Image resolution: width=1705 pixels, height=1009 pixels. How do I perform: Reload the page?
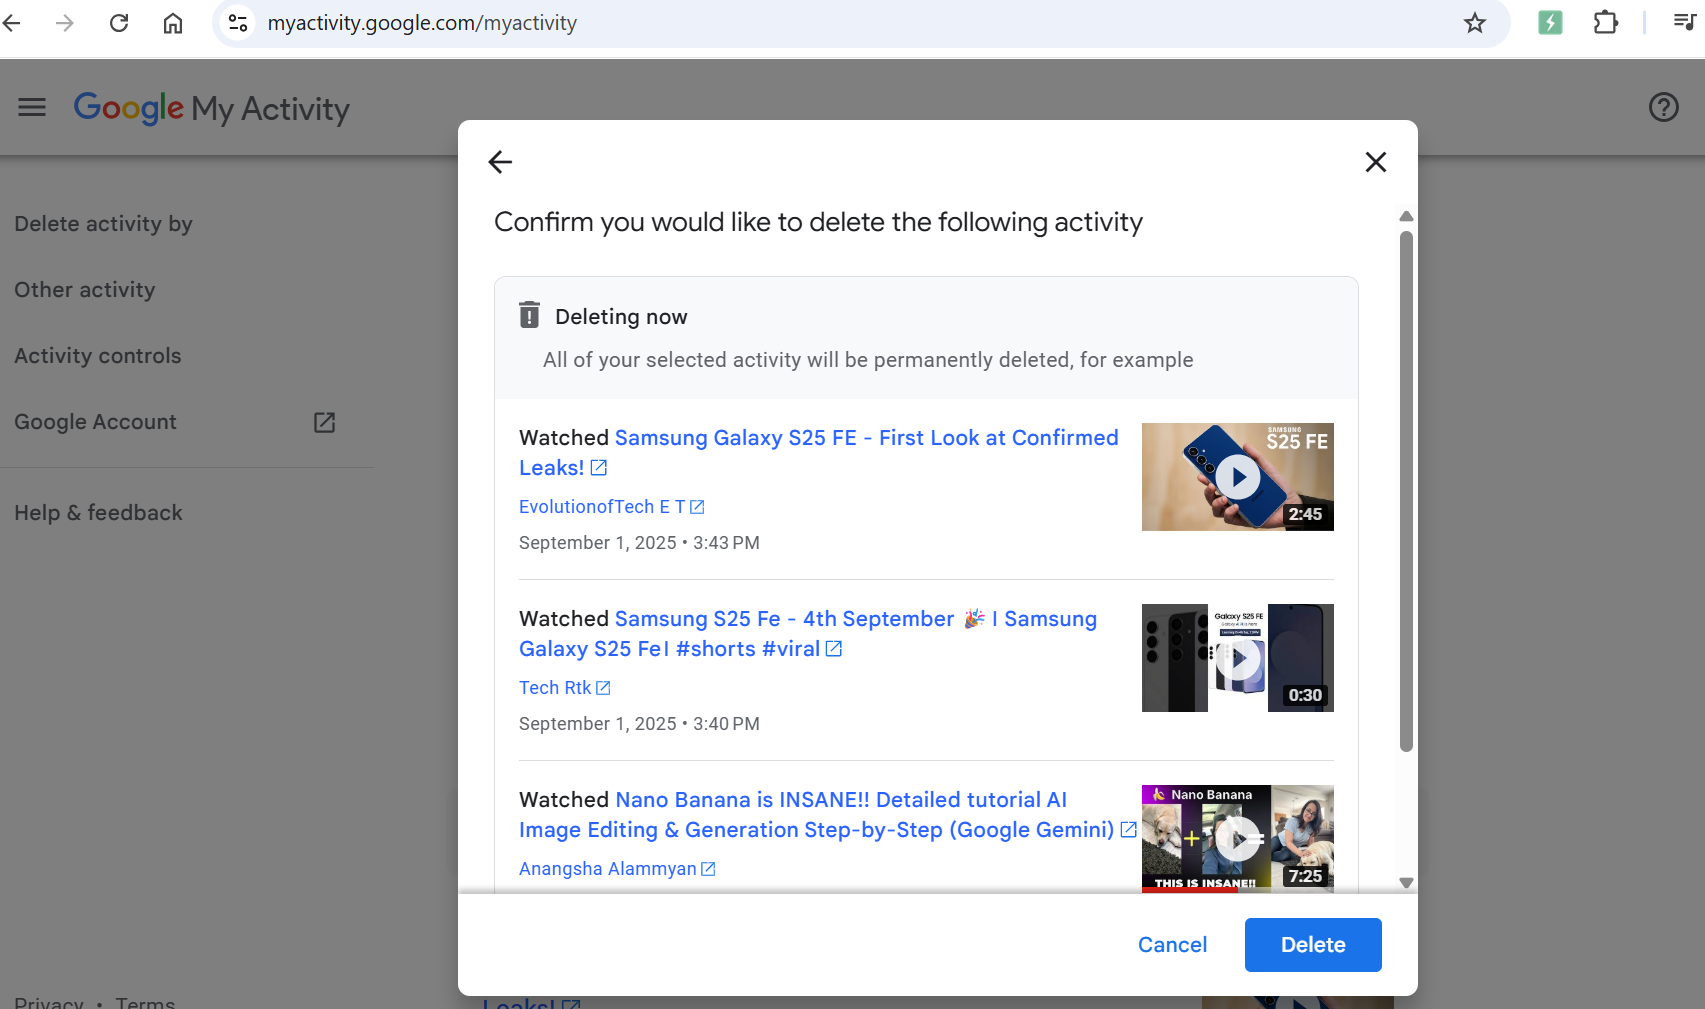click(119, 23)
